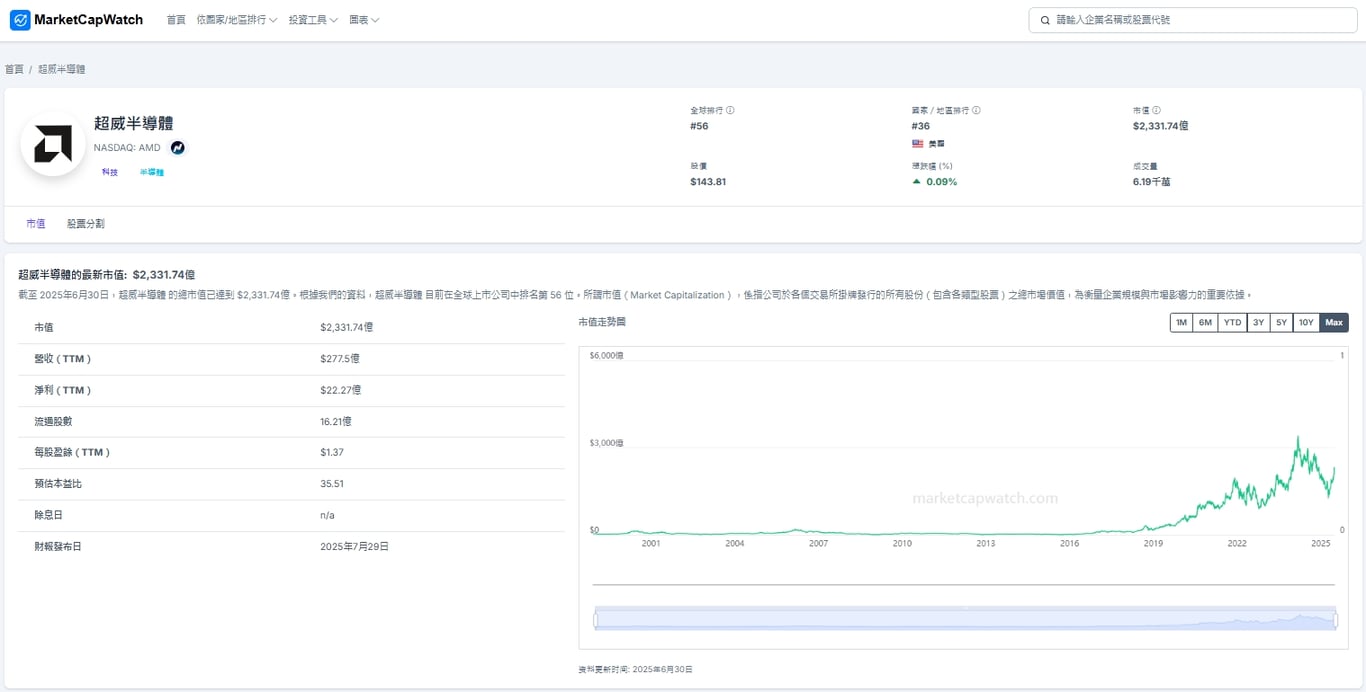Image resolution: width=1366 pixels, height=692 pixels.
Task: Click the 除息日 row label
Action: [x=48, y=515]
